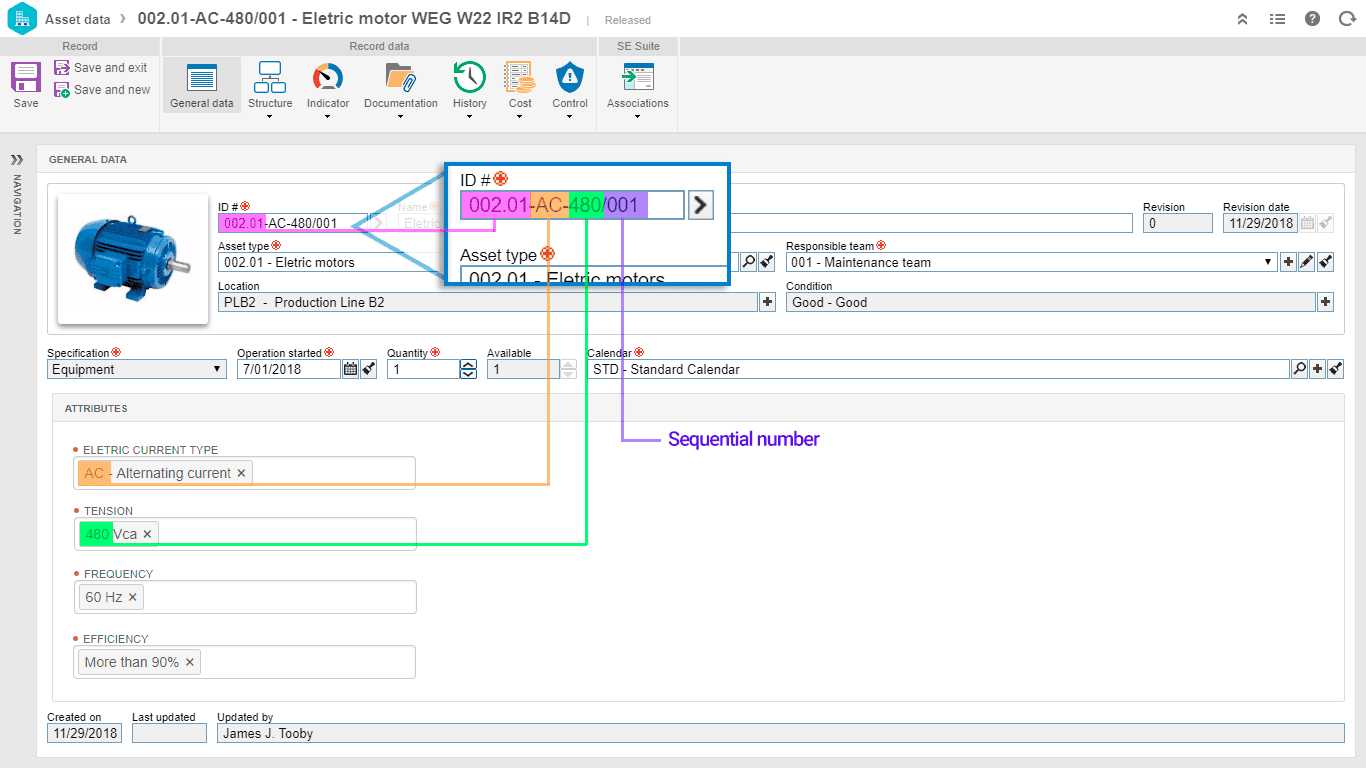
Task: Open the date picker for Operation started
Action: point(349,368)
